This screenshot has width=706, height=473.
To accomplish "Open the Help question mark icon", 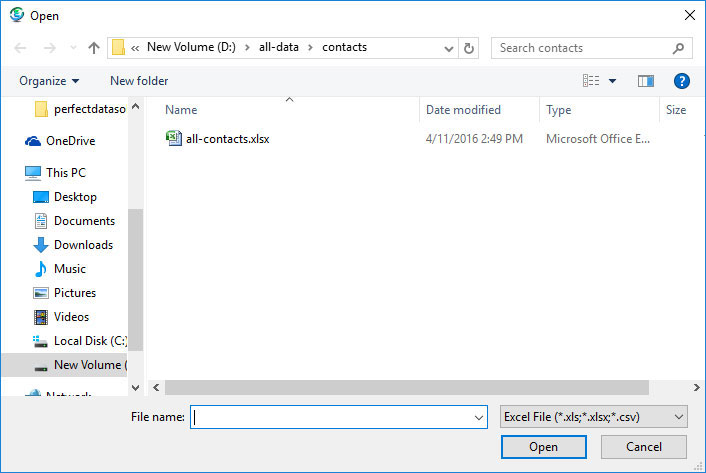I will pyautogui.click(x=682, y=81).
